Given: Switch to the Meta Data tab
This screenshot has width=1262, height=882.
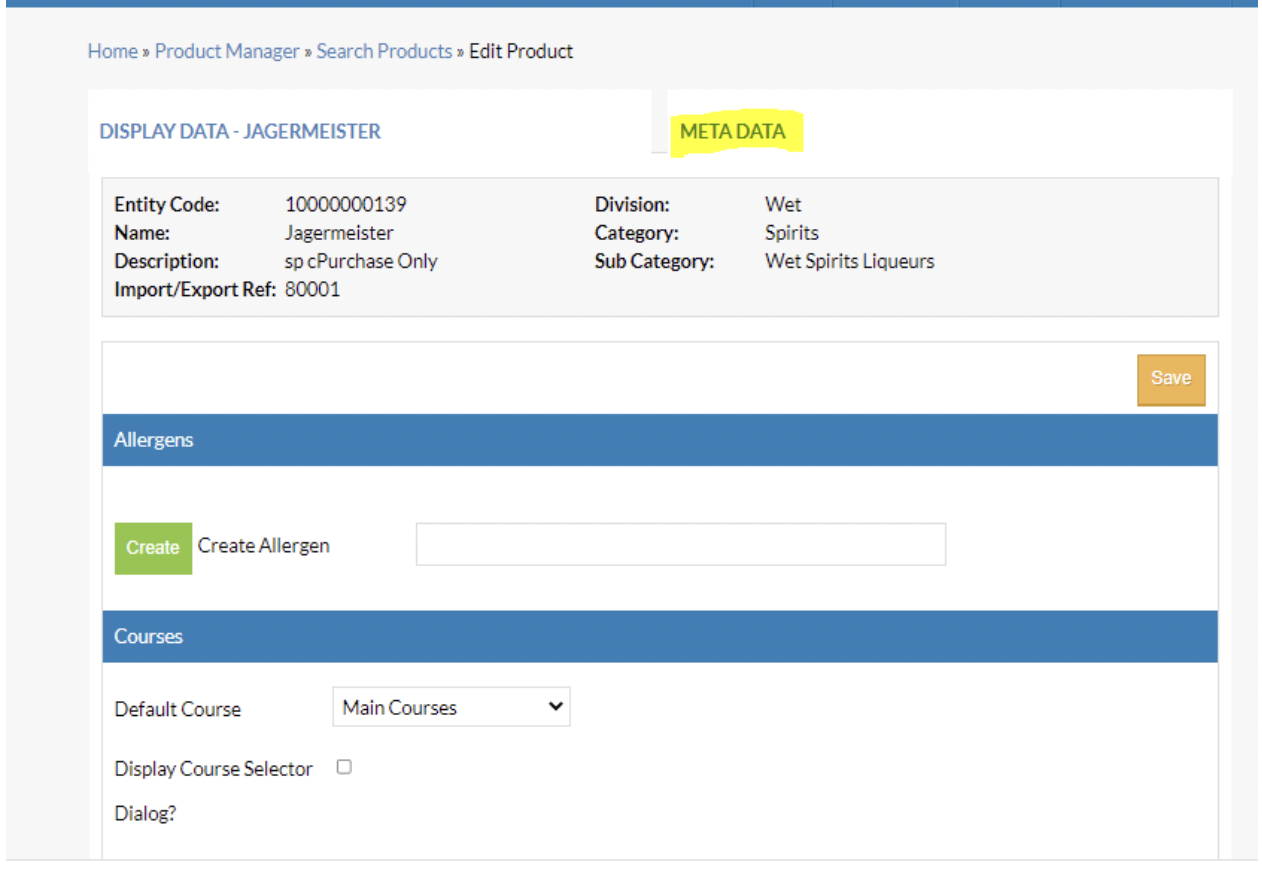Looking at the screenshot, I should (733, 131).
